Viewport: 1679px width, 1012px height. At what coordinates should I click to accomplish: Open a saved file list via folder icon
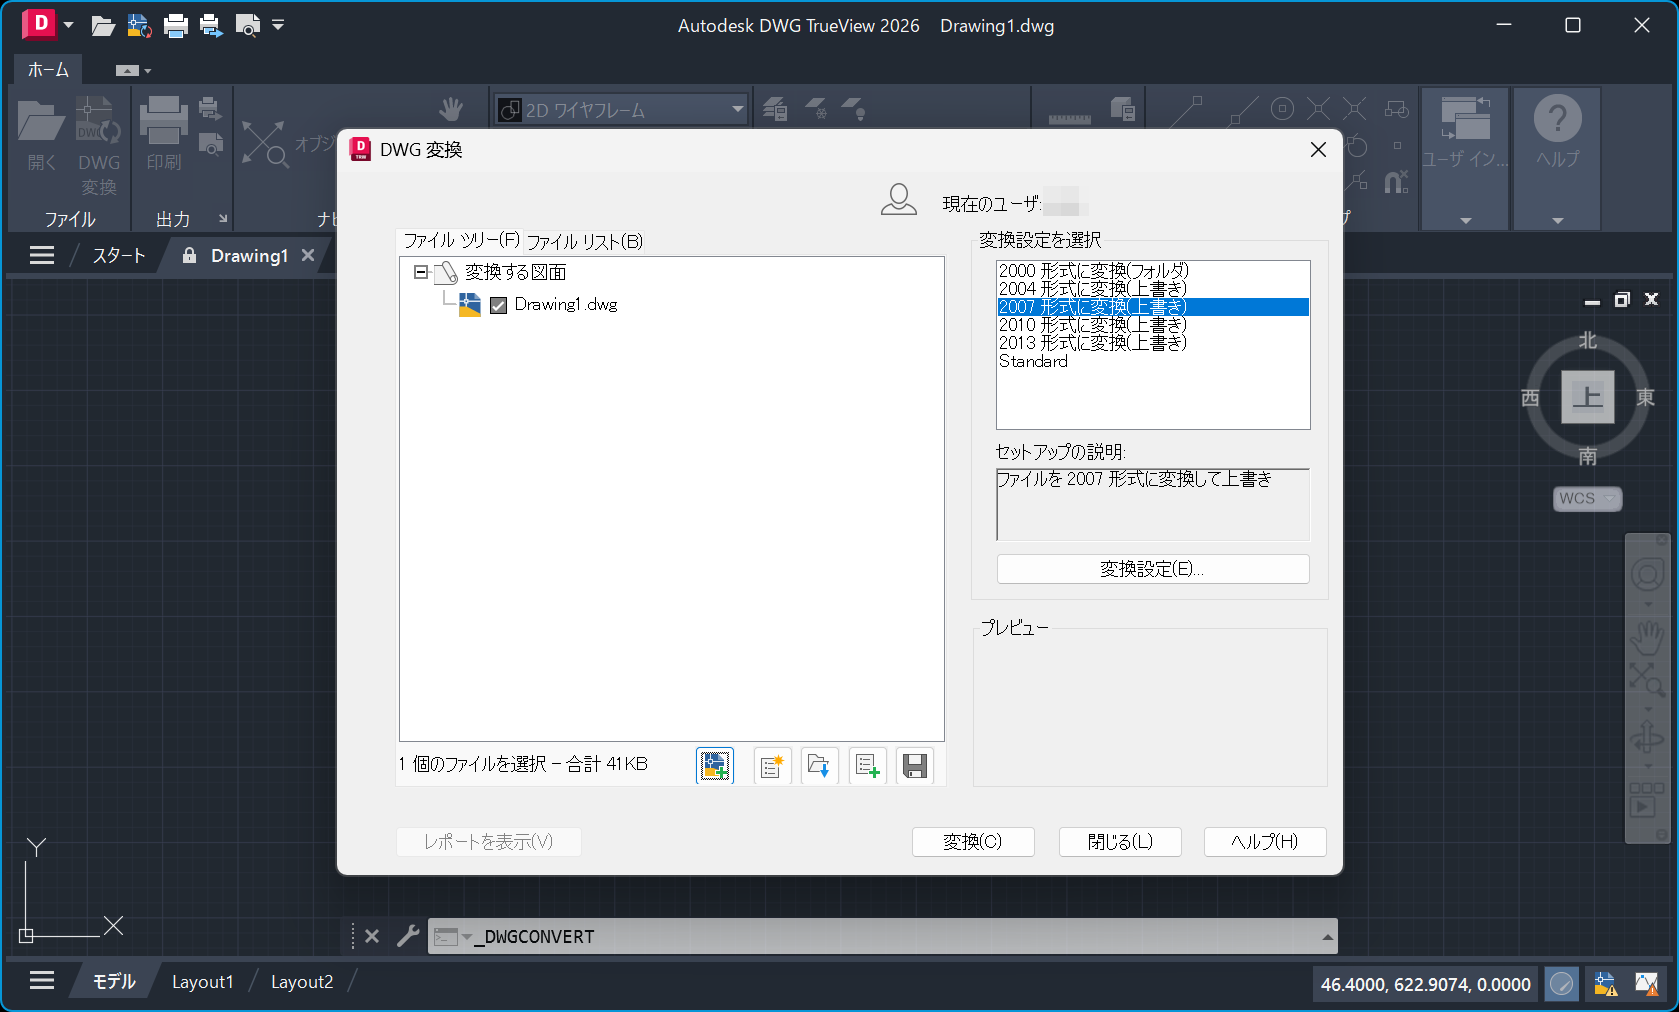click(819, 765)
